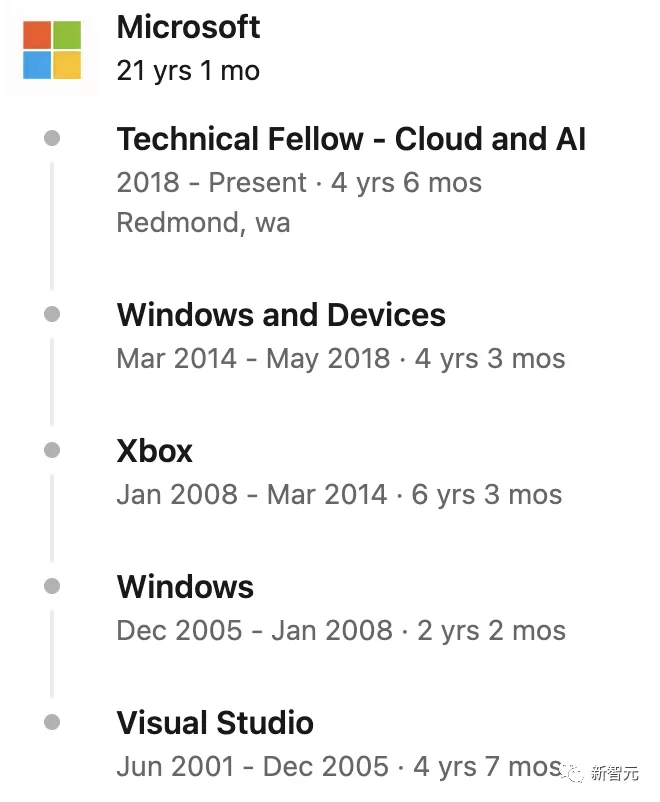Image resolution: width=660 pixels, height=802 pixels.
Task: Click the 21 yrs 1 mo tenure text
Action: click(188, 71)
